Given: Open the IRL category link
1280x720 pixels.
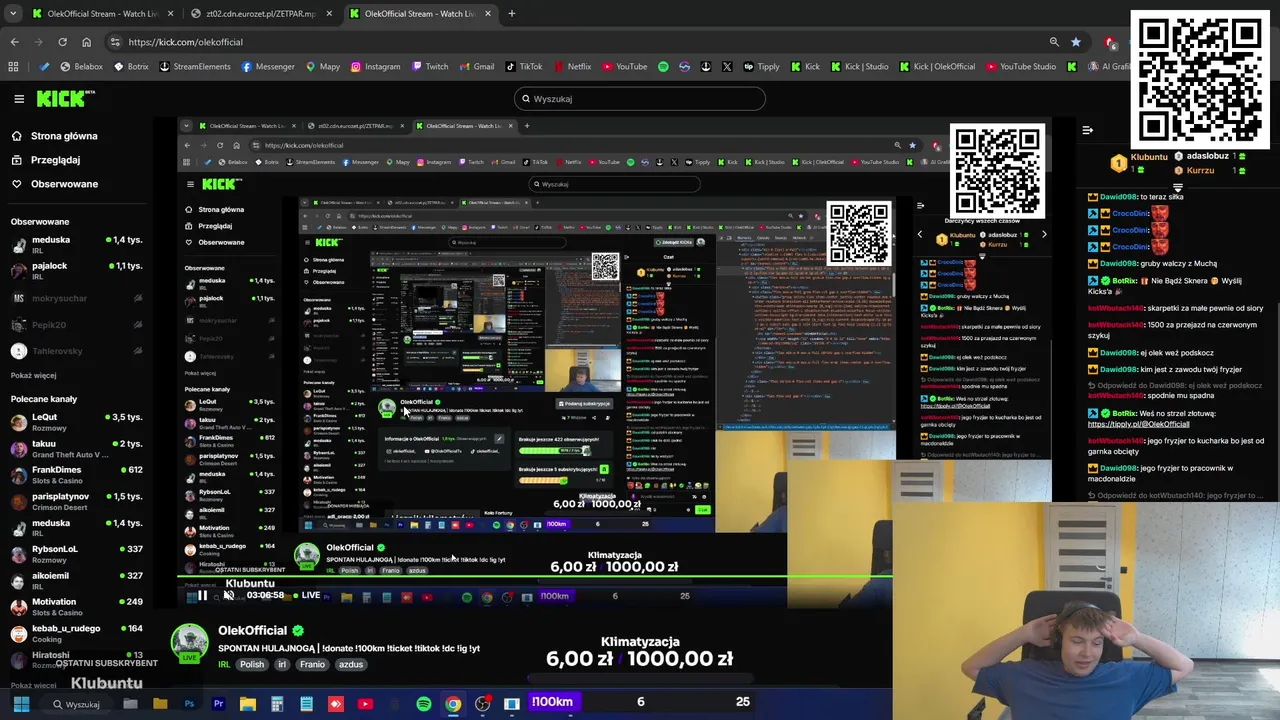Looking at the screenshot, I should click(224, 664).
